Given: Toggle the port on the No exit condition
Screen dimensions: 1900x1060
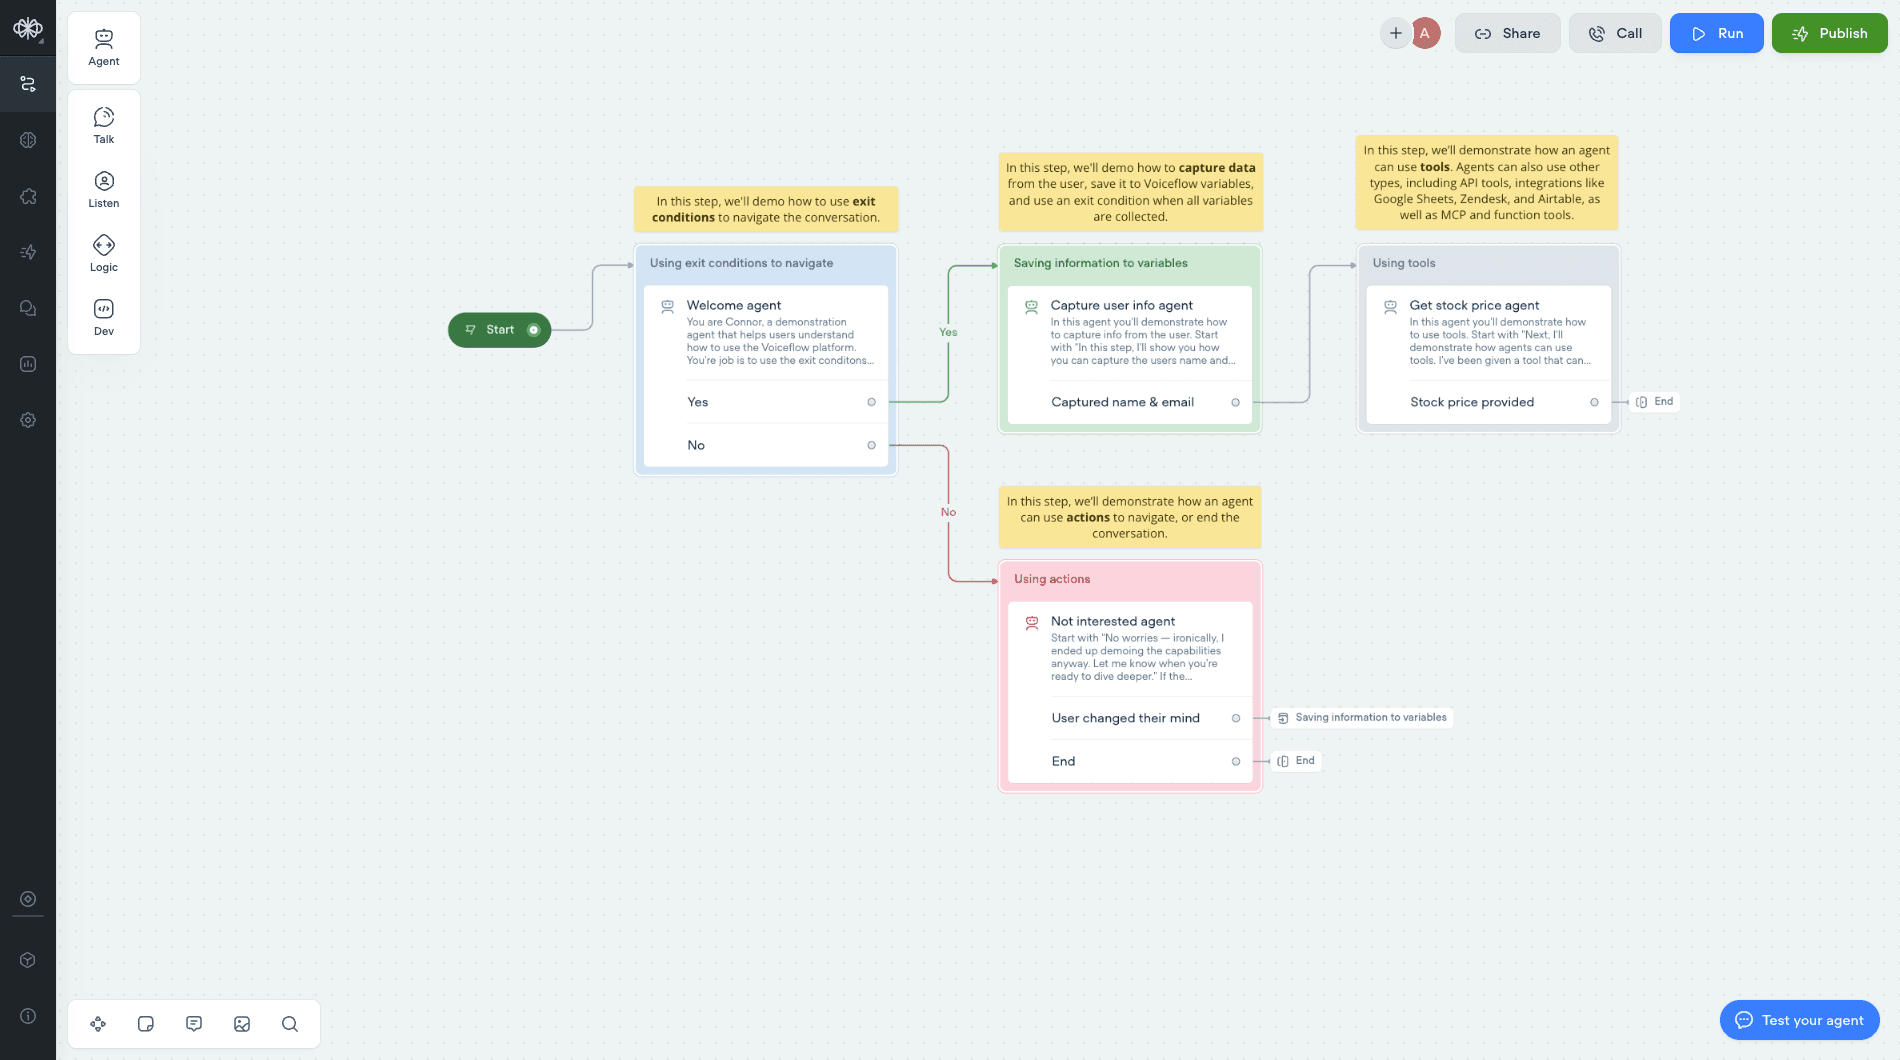Looking at the screenshot, I should pos(871,445).
